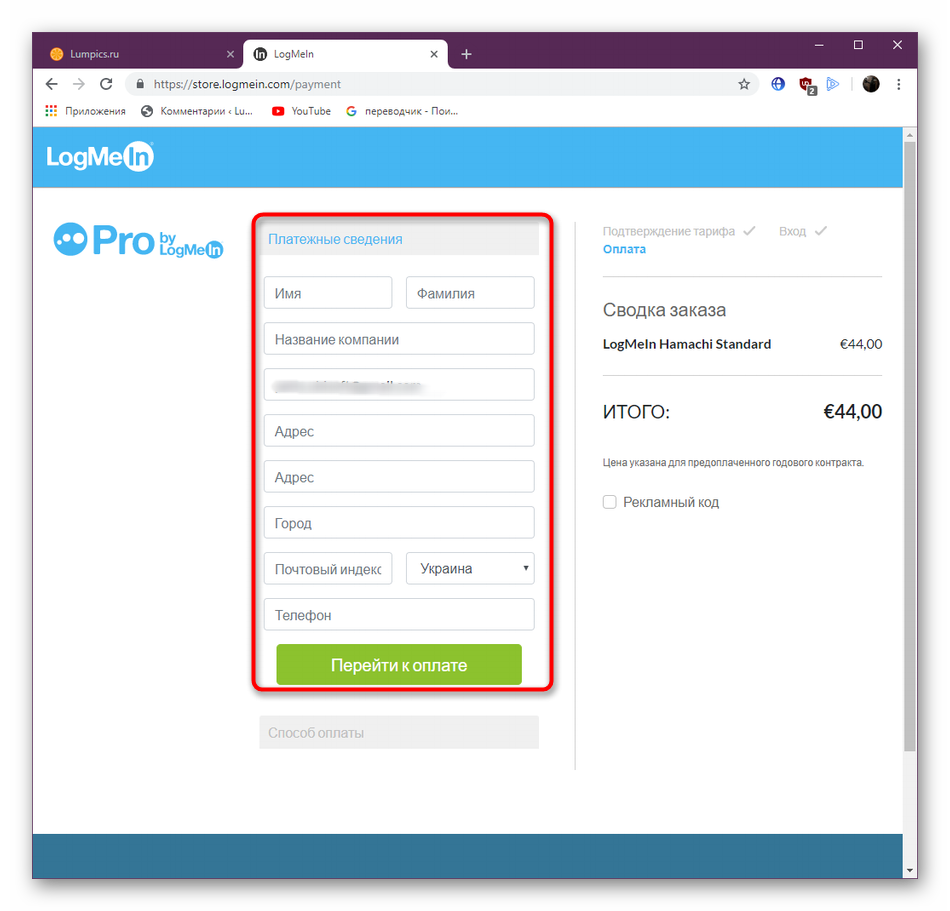Click the blue globe extension icon
Image resolution: width=950 pixels, height=911 pixels.
coord(778,84)
